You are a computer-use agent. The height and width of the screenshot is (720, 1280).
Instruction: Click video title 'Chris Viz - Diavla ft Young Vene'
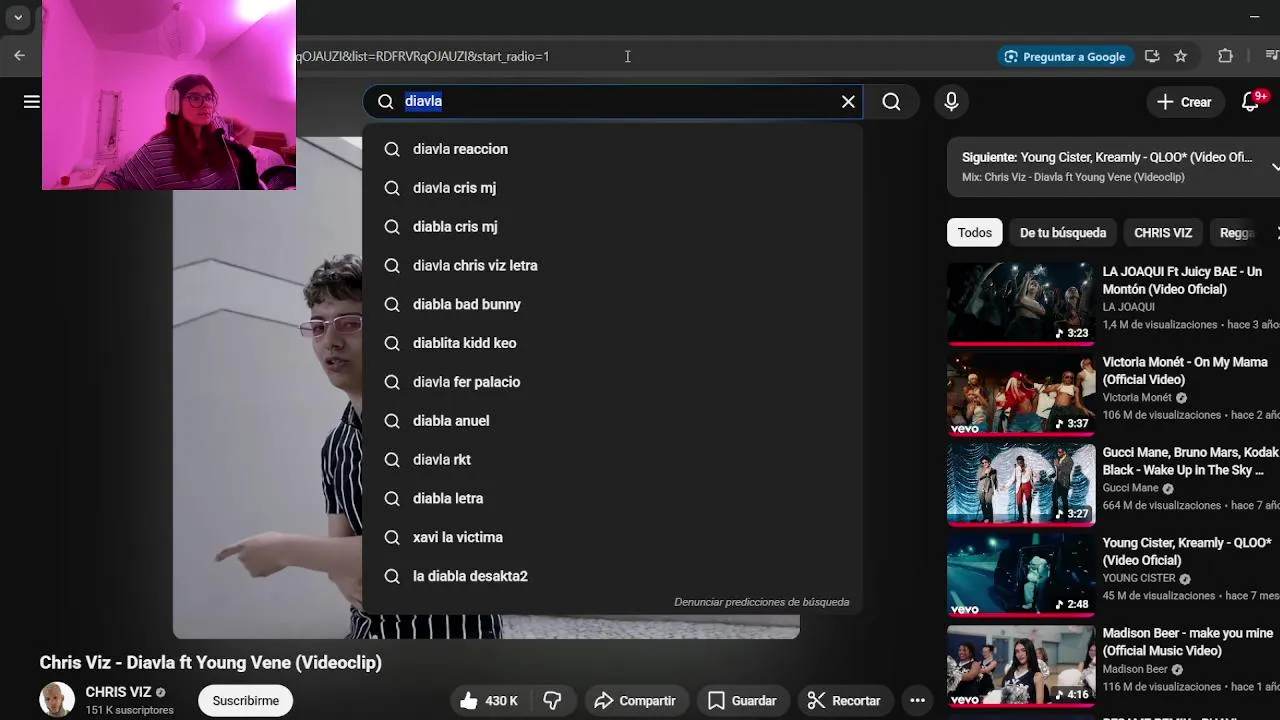tap(210, 662)
